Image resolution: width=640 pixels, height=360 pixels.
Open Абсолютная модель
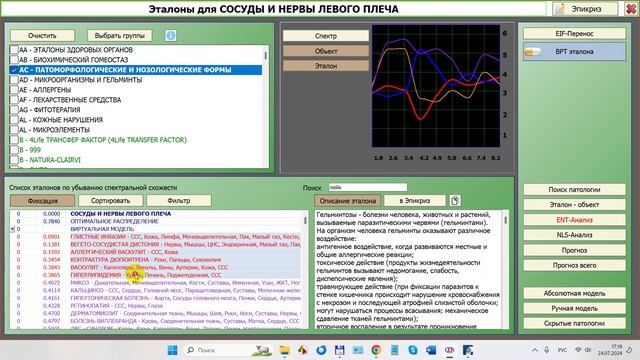pos(574,293)
